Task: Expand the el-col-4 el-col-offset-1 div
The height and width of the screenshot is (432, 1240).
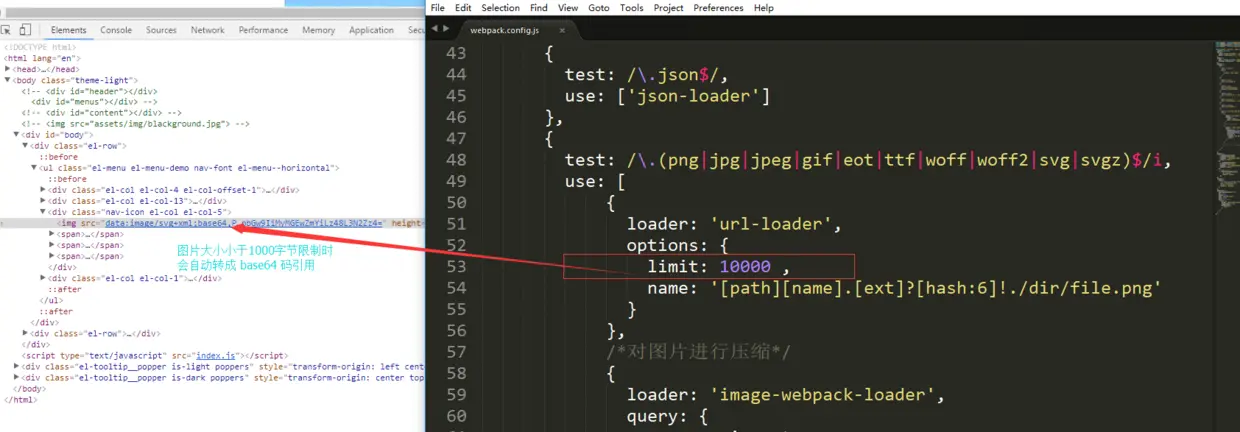Action: (43, 190)
